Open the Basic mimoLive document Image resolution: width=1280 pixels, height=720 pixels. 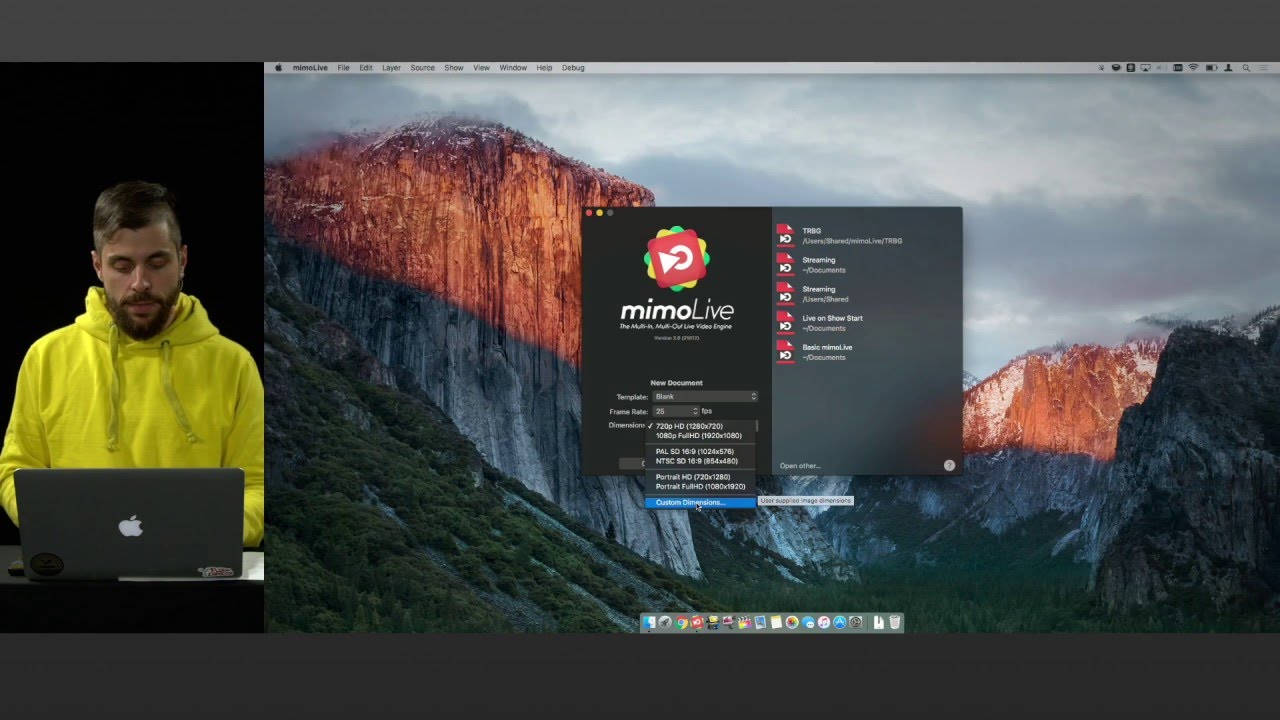pyautogui.click(x=815, y=351)
